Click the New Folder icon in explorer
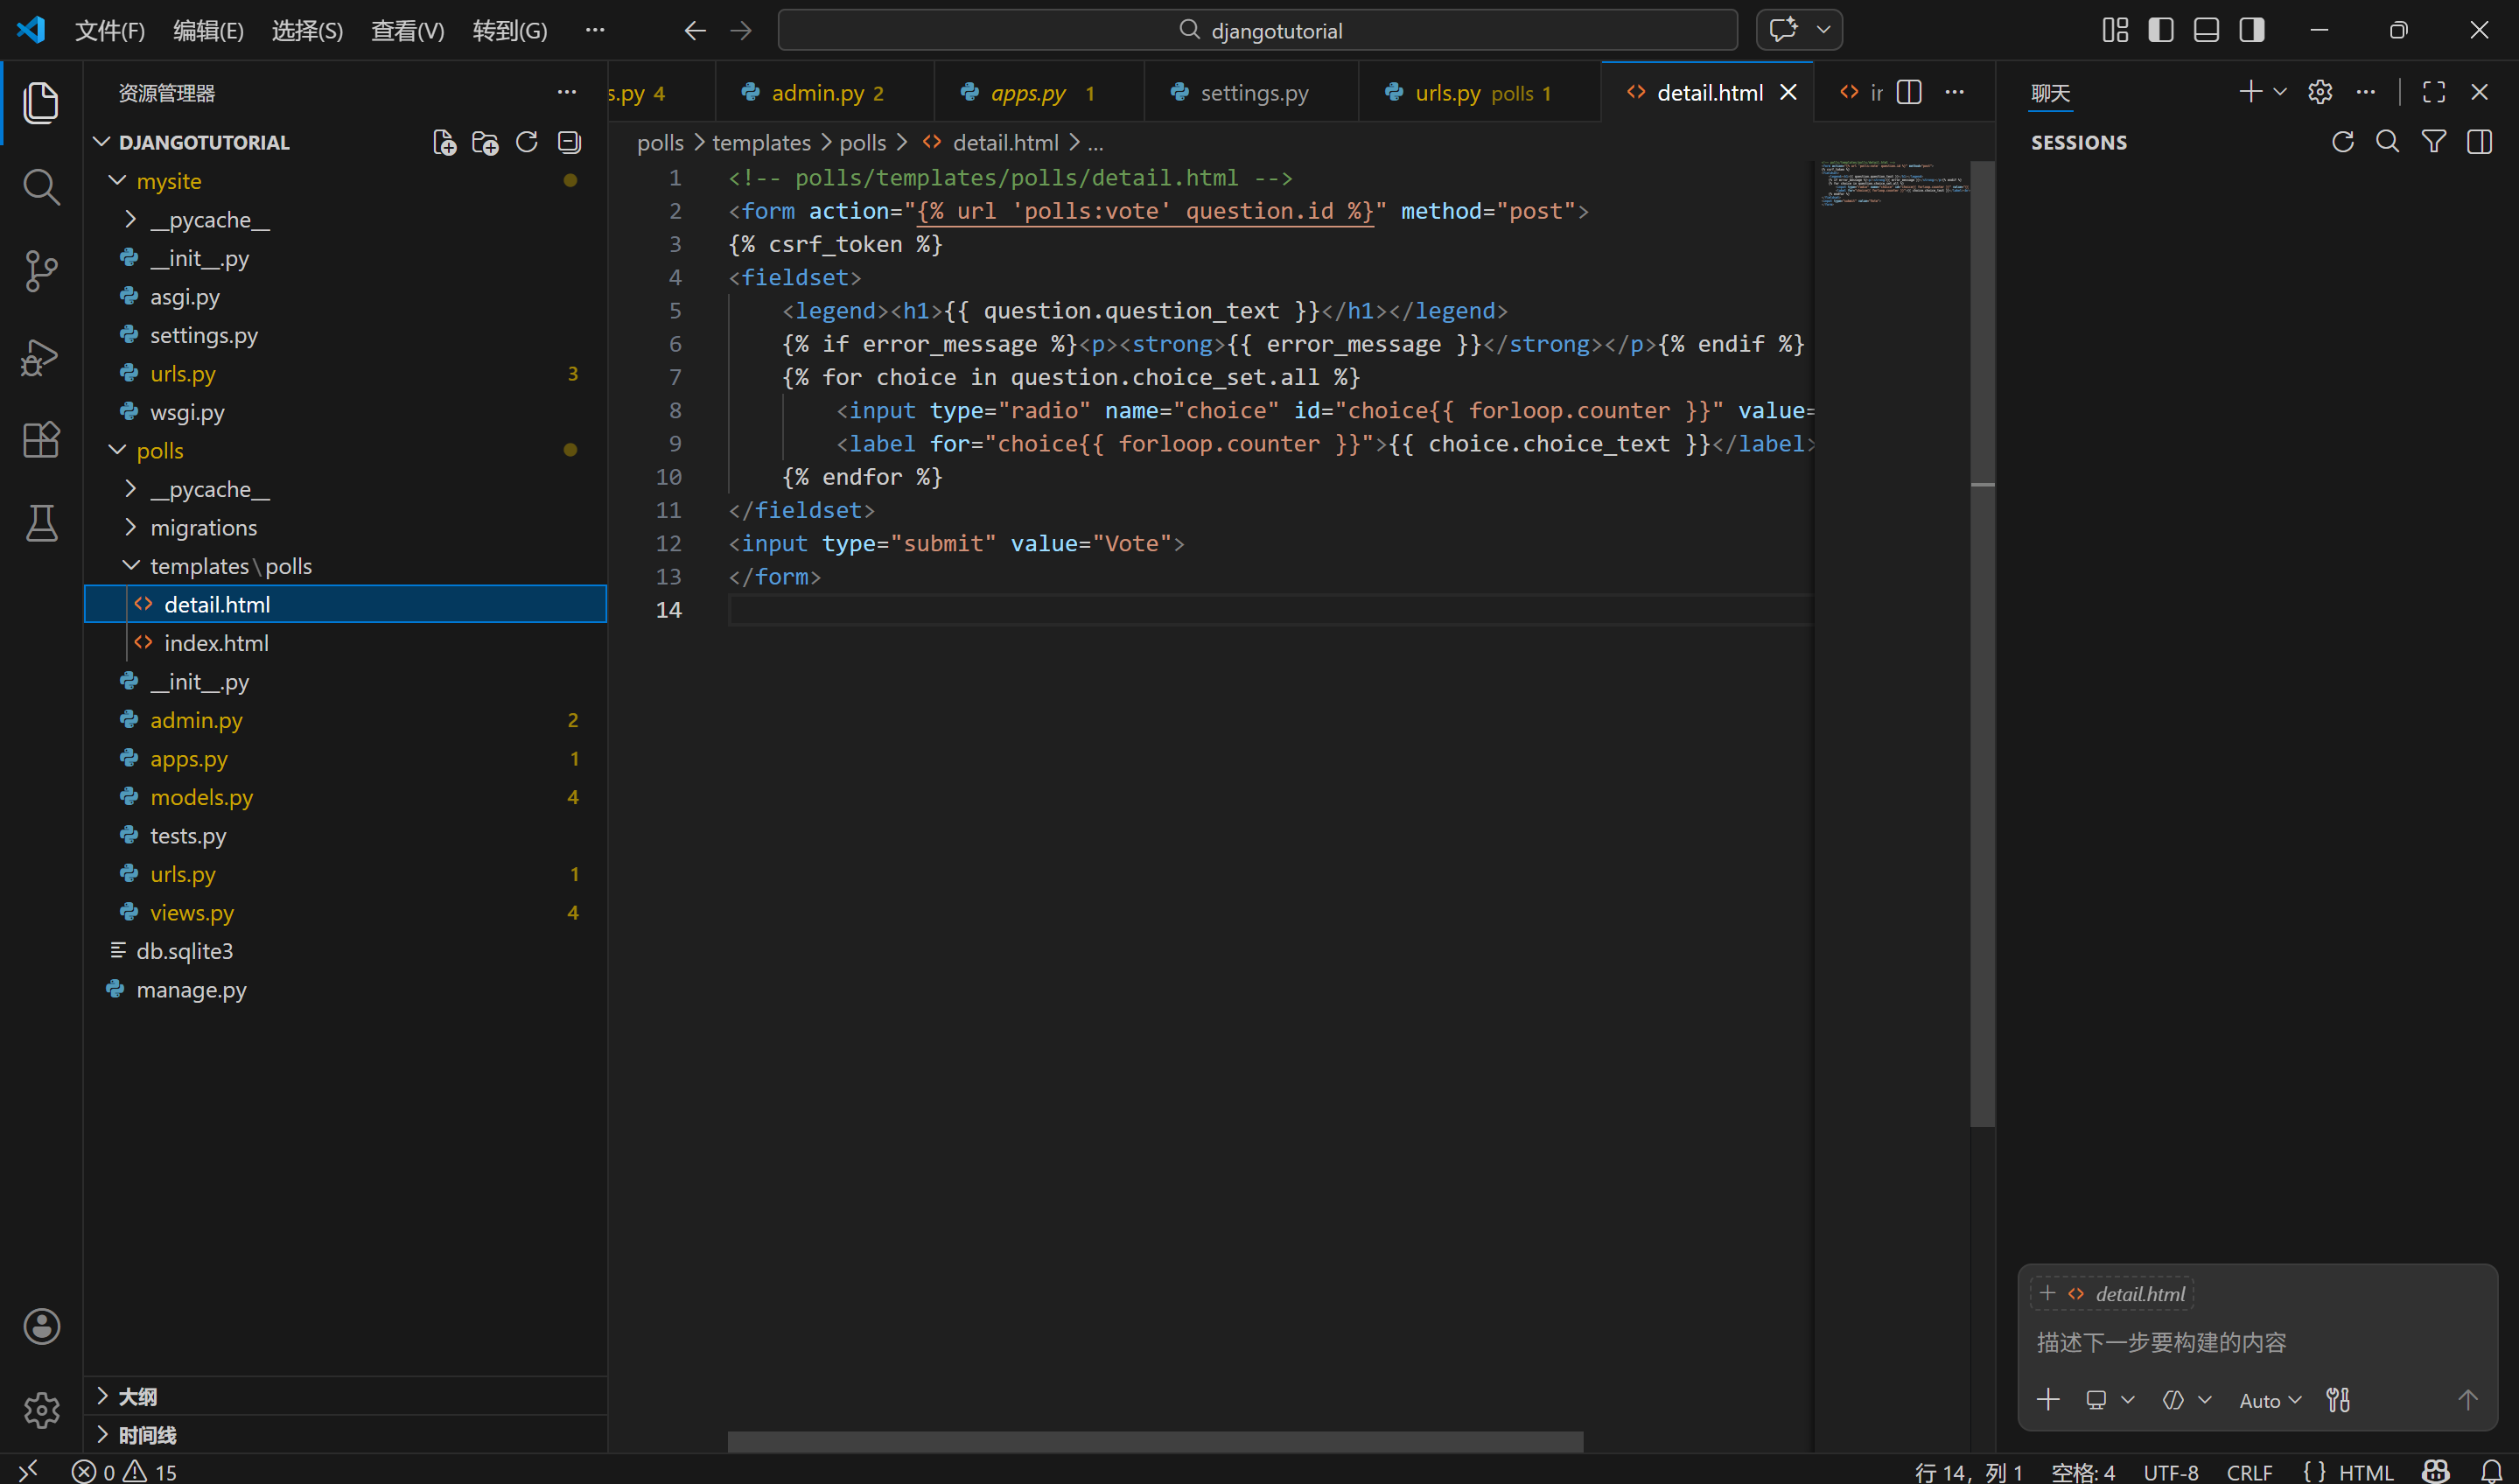 (485, 142)
